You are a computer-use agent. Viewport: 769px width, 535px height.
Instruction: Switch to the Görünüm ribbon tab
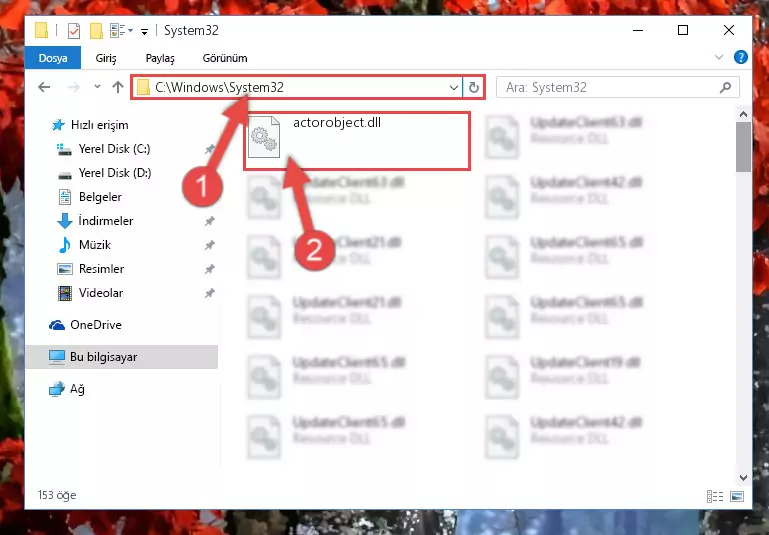point(225,58)
